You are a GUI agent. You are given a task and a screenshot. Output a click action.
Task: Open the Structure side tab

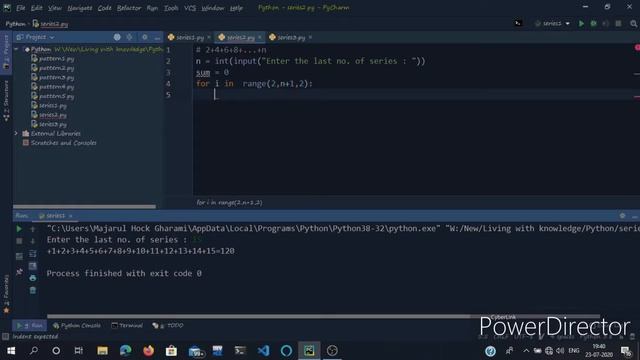click(6, 101)
